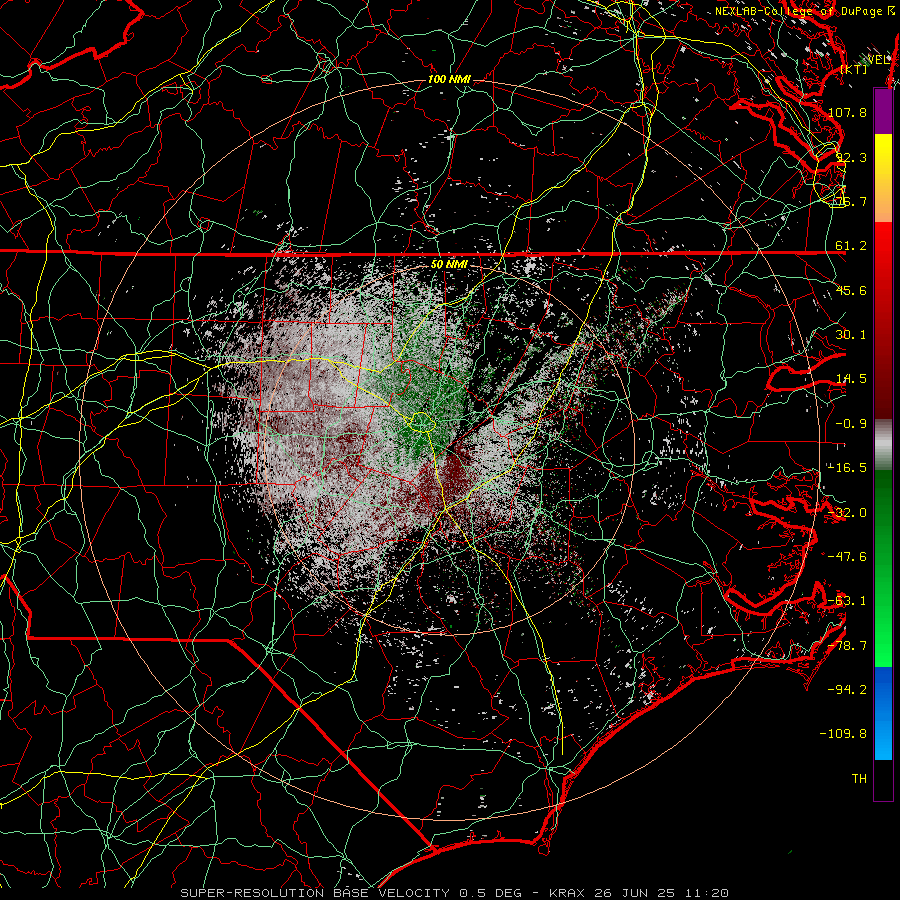Click the blue segment of the velocity color bar
The width and height of the screenshot is (900, 900).
883,712
